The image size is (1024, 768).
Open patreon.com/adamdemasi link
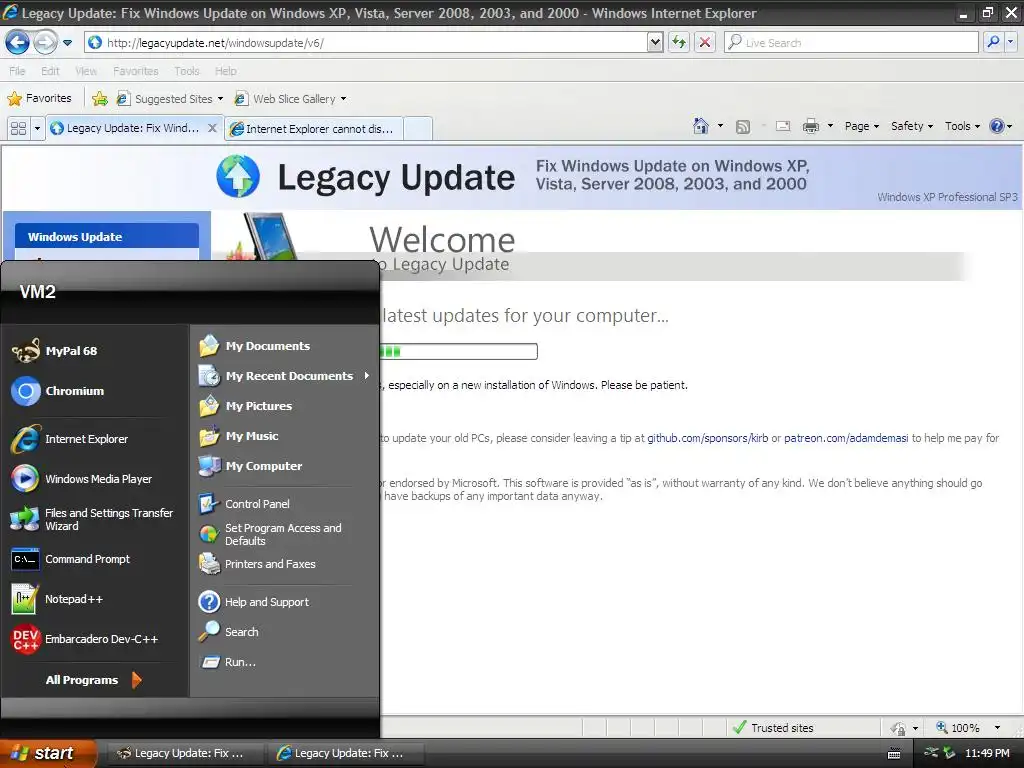point(846,438)
